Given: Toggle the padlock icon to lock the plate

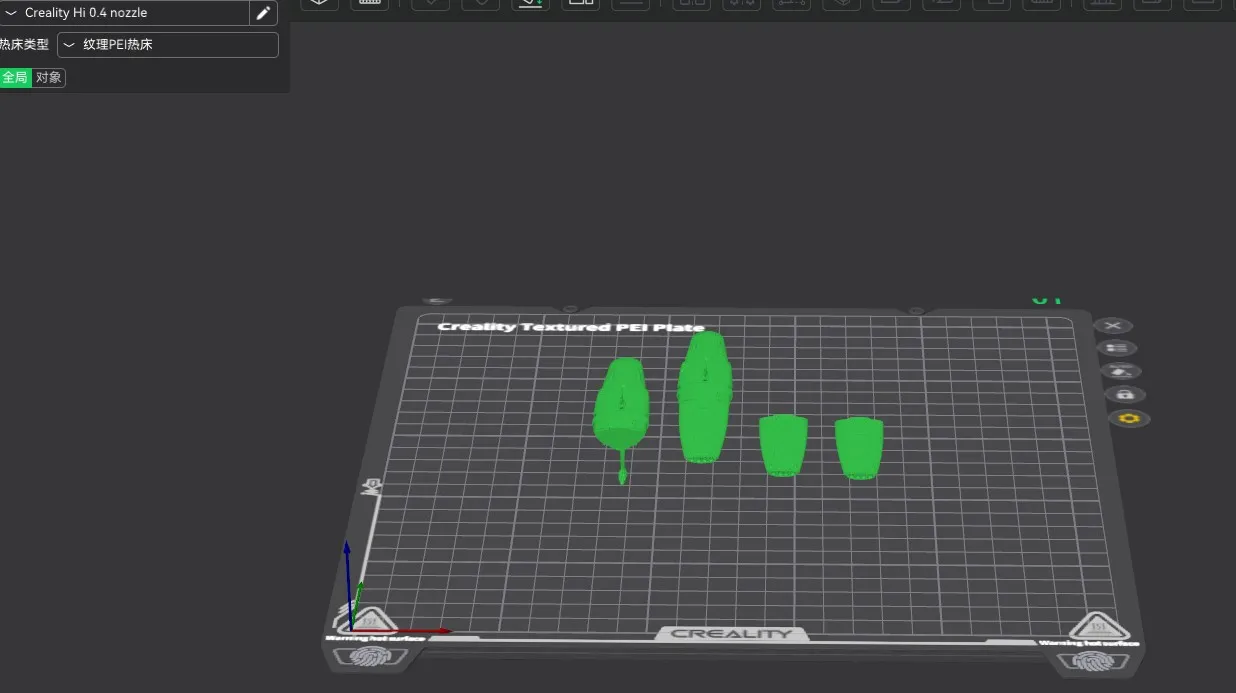Looking at the screenshot, I should 1125,395.
